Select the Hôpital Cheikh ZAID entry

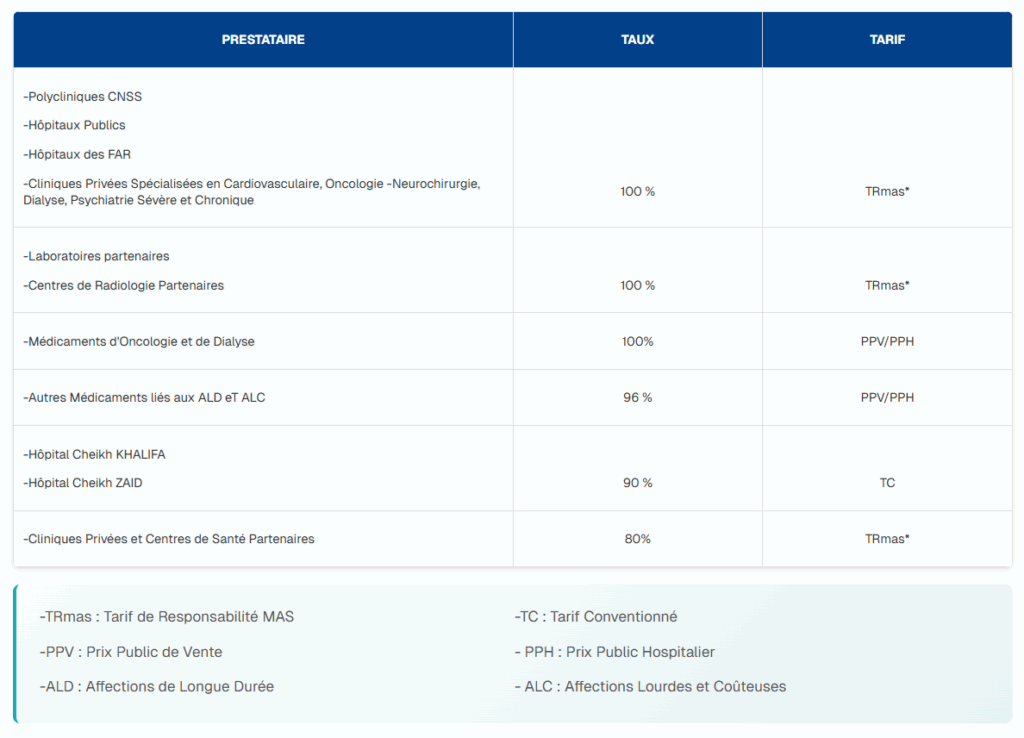89,484
